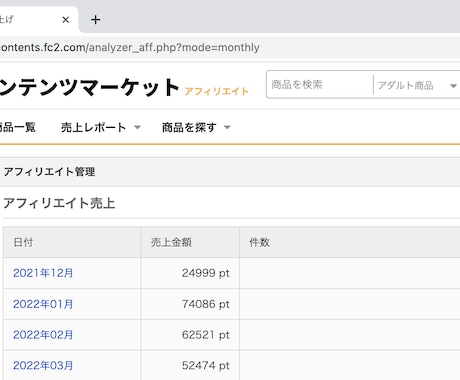Click the アフィリエイト orange label
The width and height of the screenshot is (460, 380).
click(217, 91)
